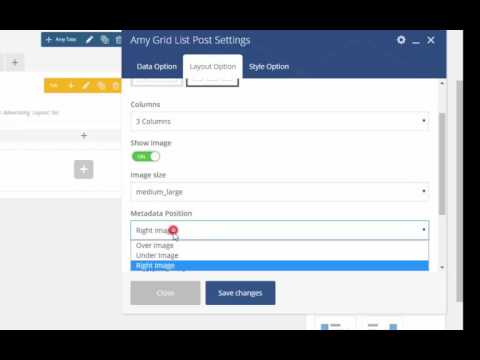This screenshot has width=480, height=360.
Task: Click the plus icon on the yellow bar
Action: click(71, 86)
